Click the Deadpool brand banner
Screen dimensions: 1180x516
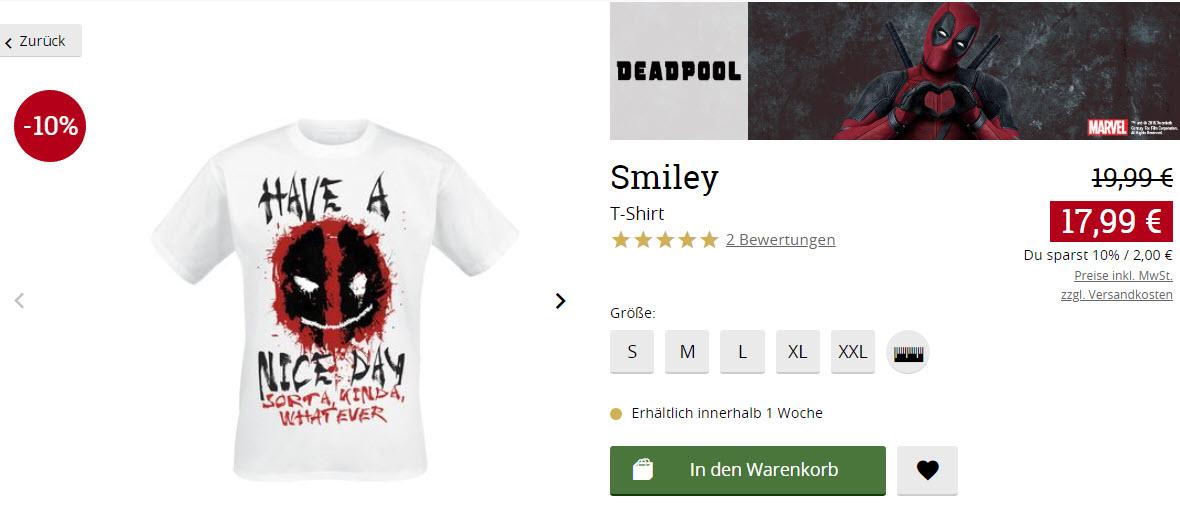click(895, 71)
